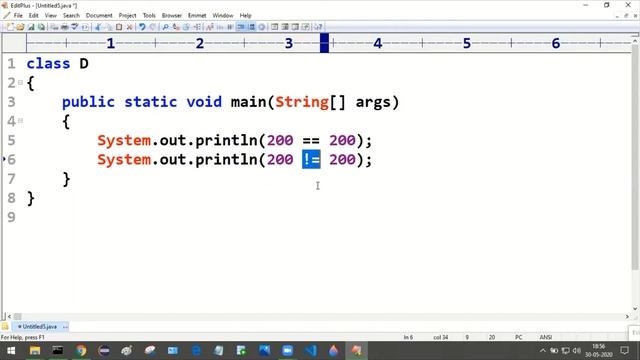Image resolution: width=640 pixels, height=360 pixels.
Task: Click the font A toolbar icon
Action: [x=210, y=27]
